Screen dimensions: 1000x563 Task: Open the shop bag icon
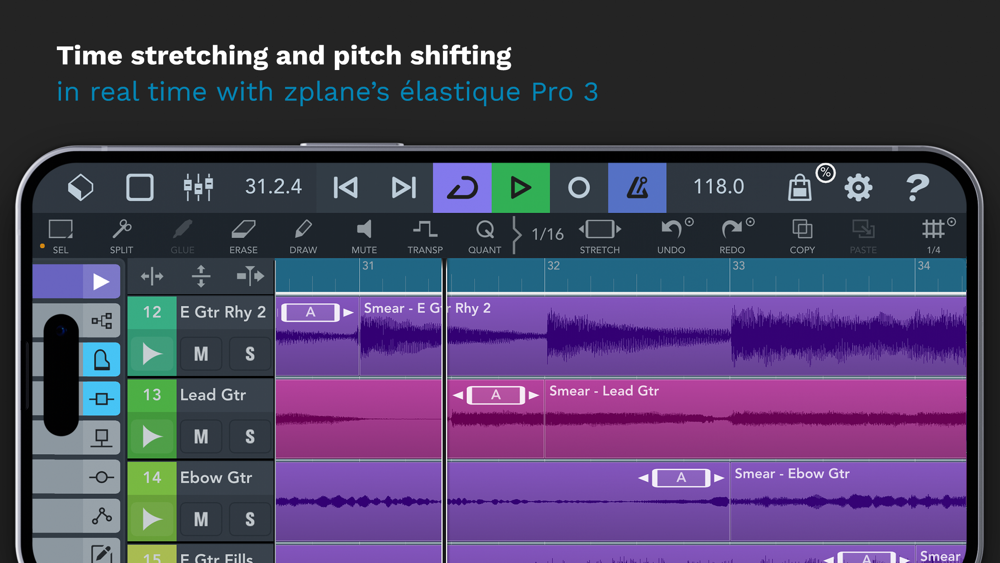click(800, 188)
